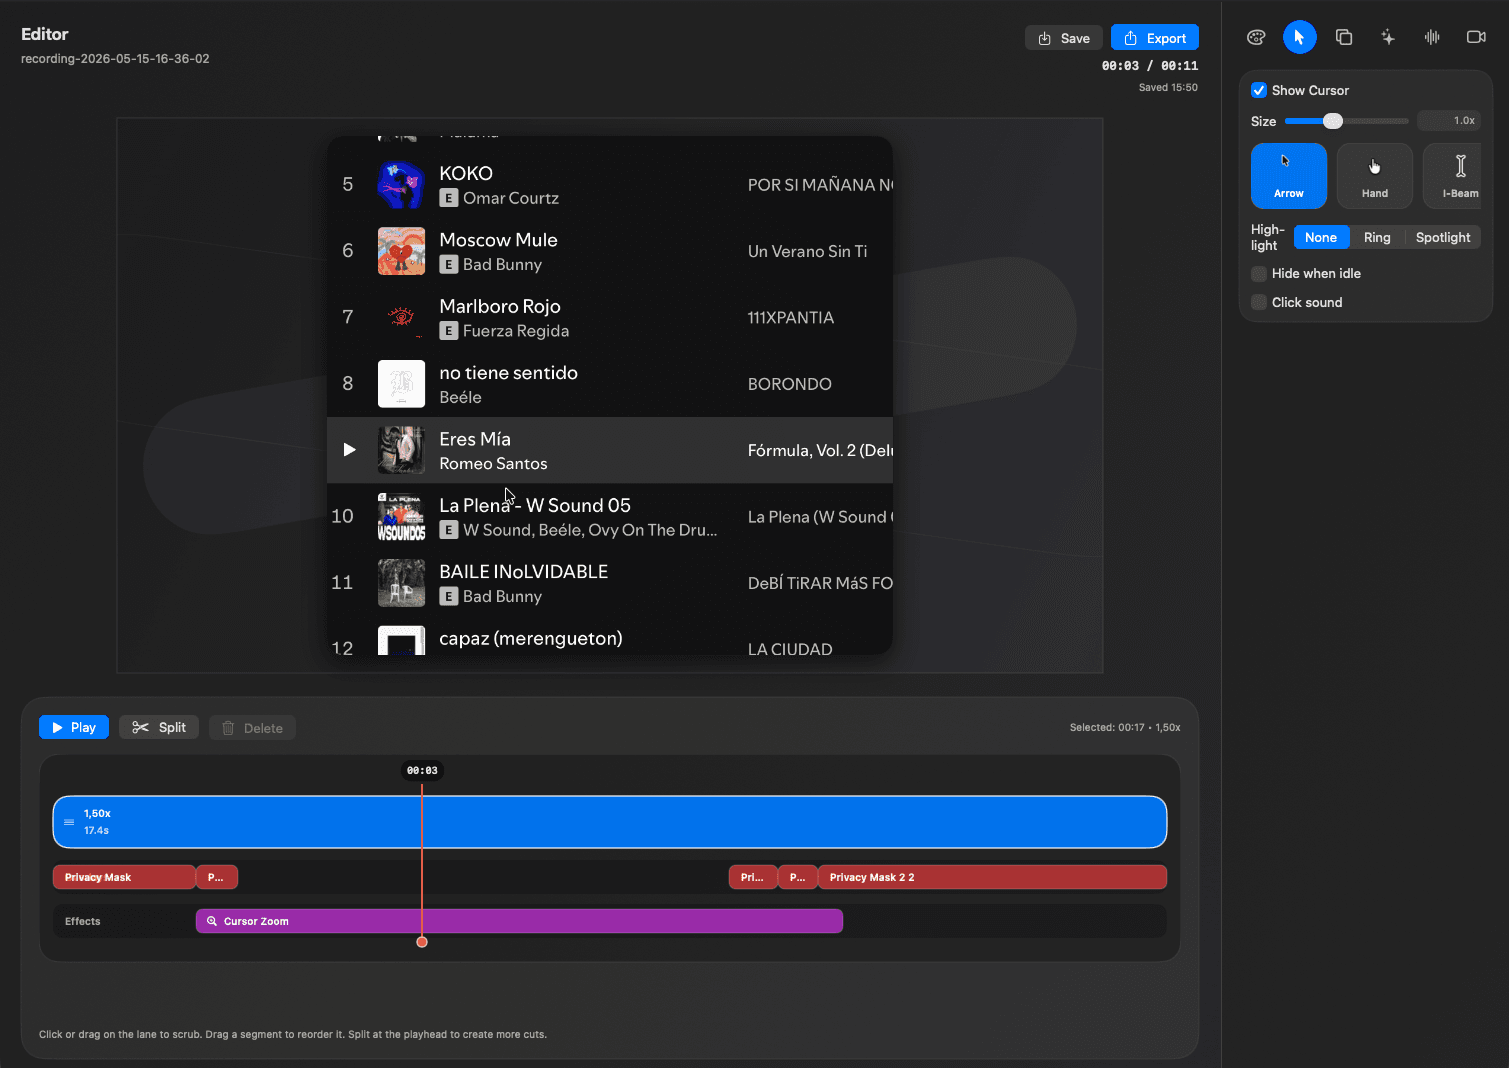Set cursor highlight to Spotlight
Viewport: 1509px width, 1068px height.
point(1443,237)
